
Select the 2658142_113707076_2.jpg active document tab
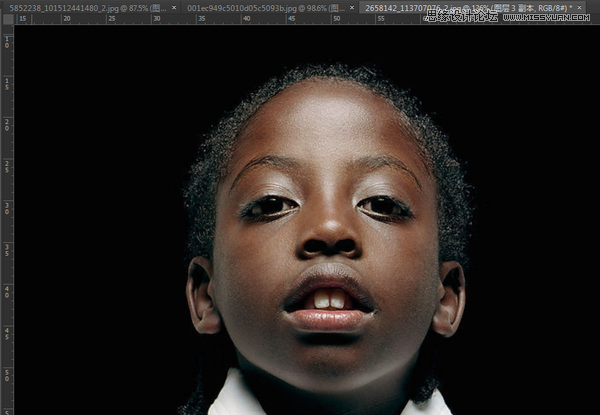click(x=468, y=8)
